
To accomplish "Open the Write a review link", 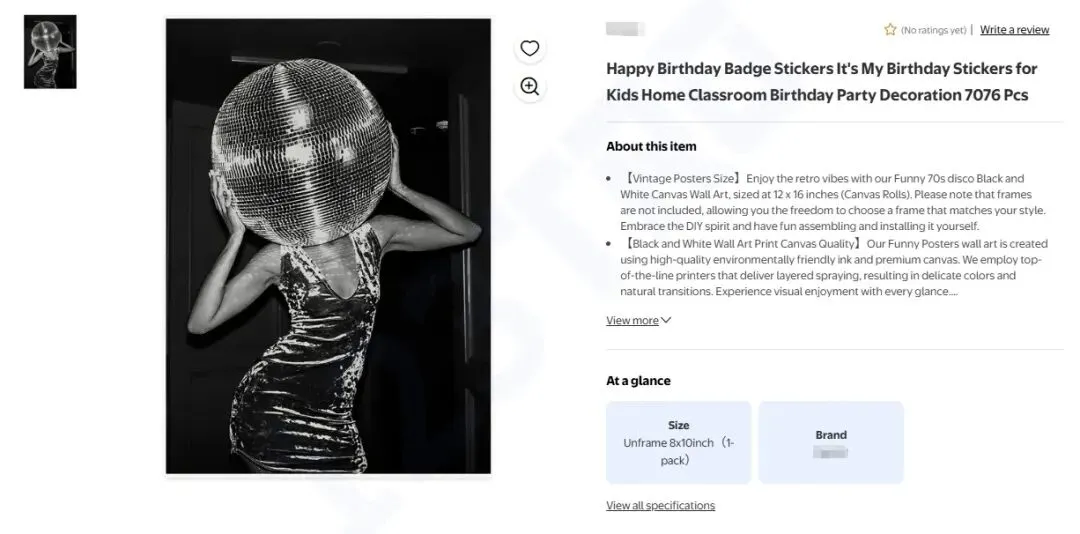I will 1014,30.
